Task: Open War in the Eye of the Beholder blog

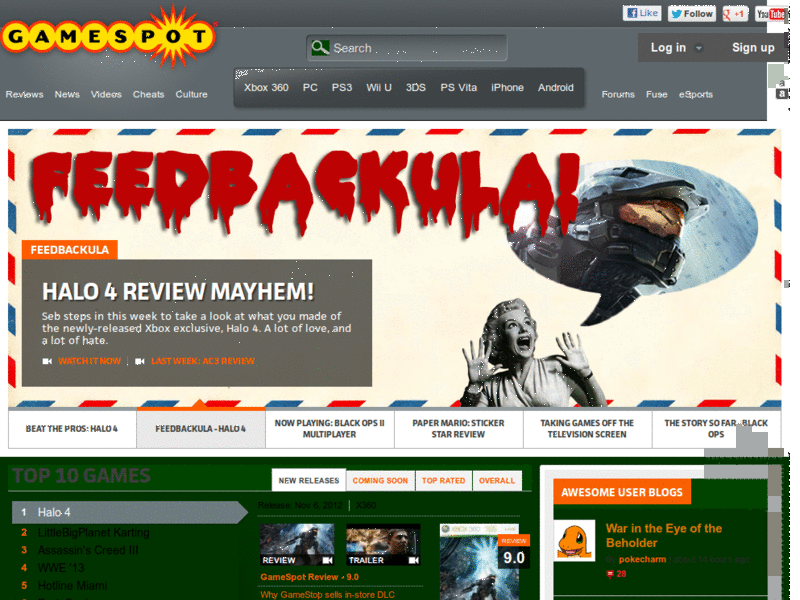Action: 664,535
